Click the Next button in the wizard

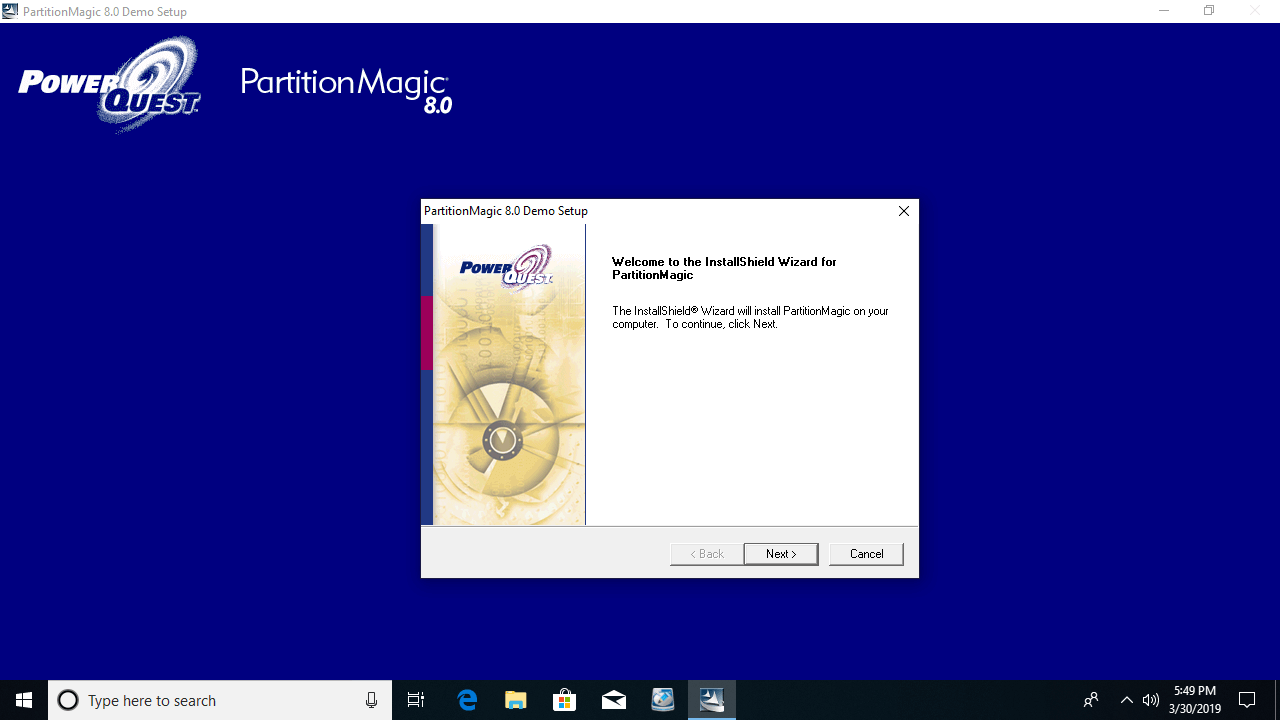(x=780, y=554)
